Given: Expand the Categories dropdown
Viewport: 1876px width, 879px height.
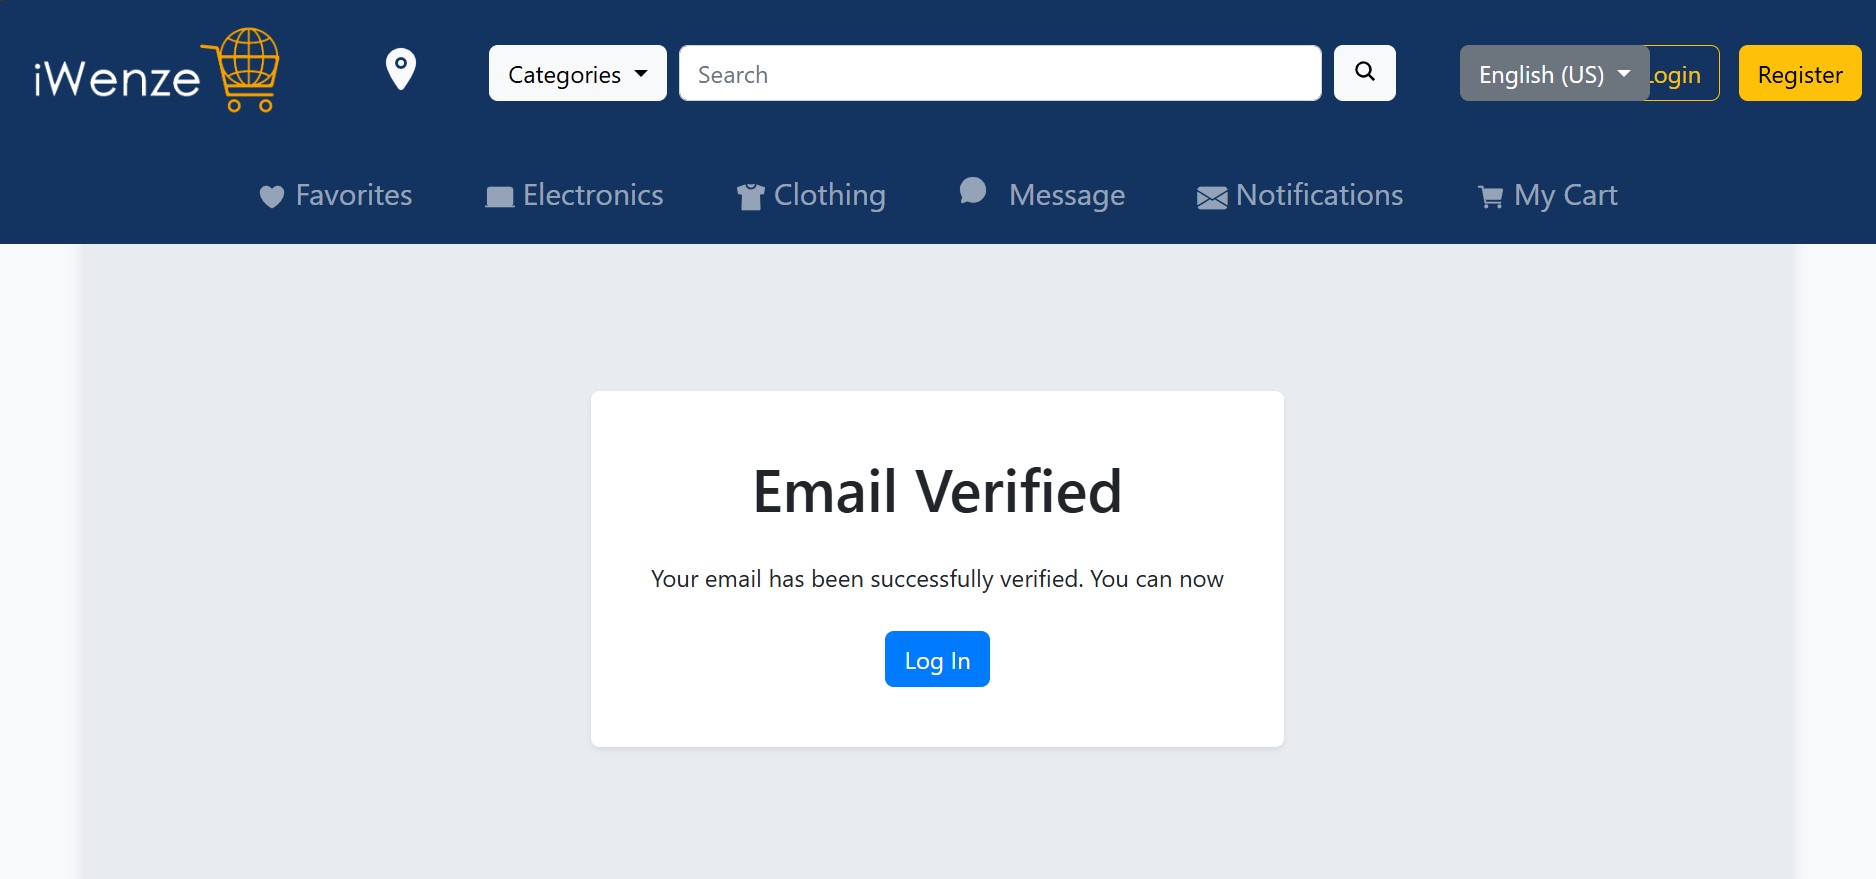Looking at the screenshot, I should (578, 73).
